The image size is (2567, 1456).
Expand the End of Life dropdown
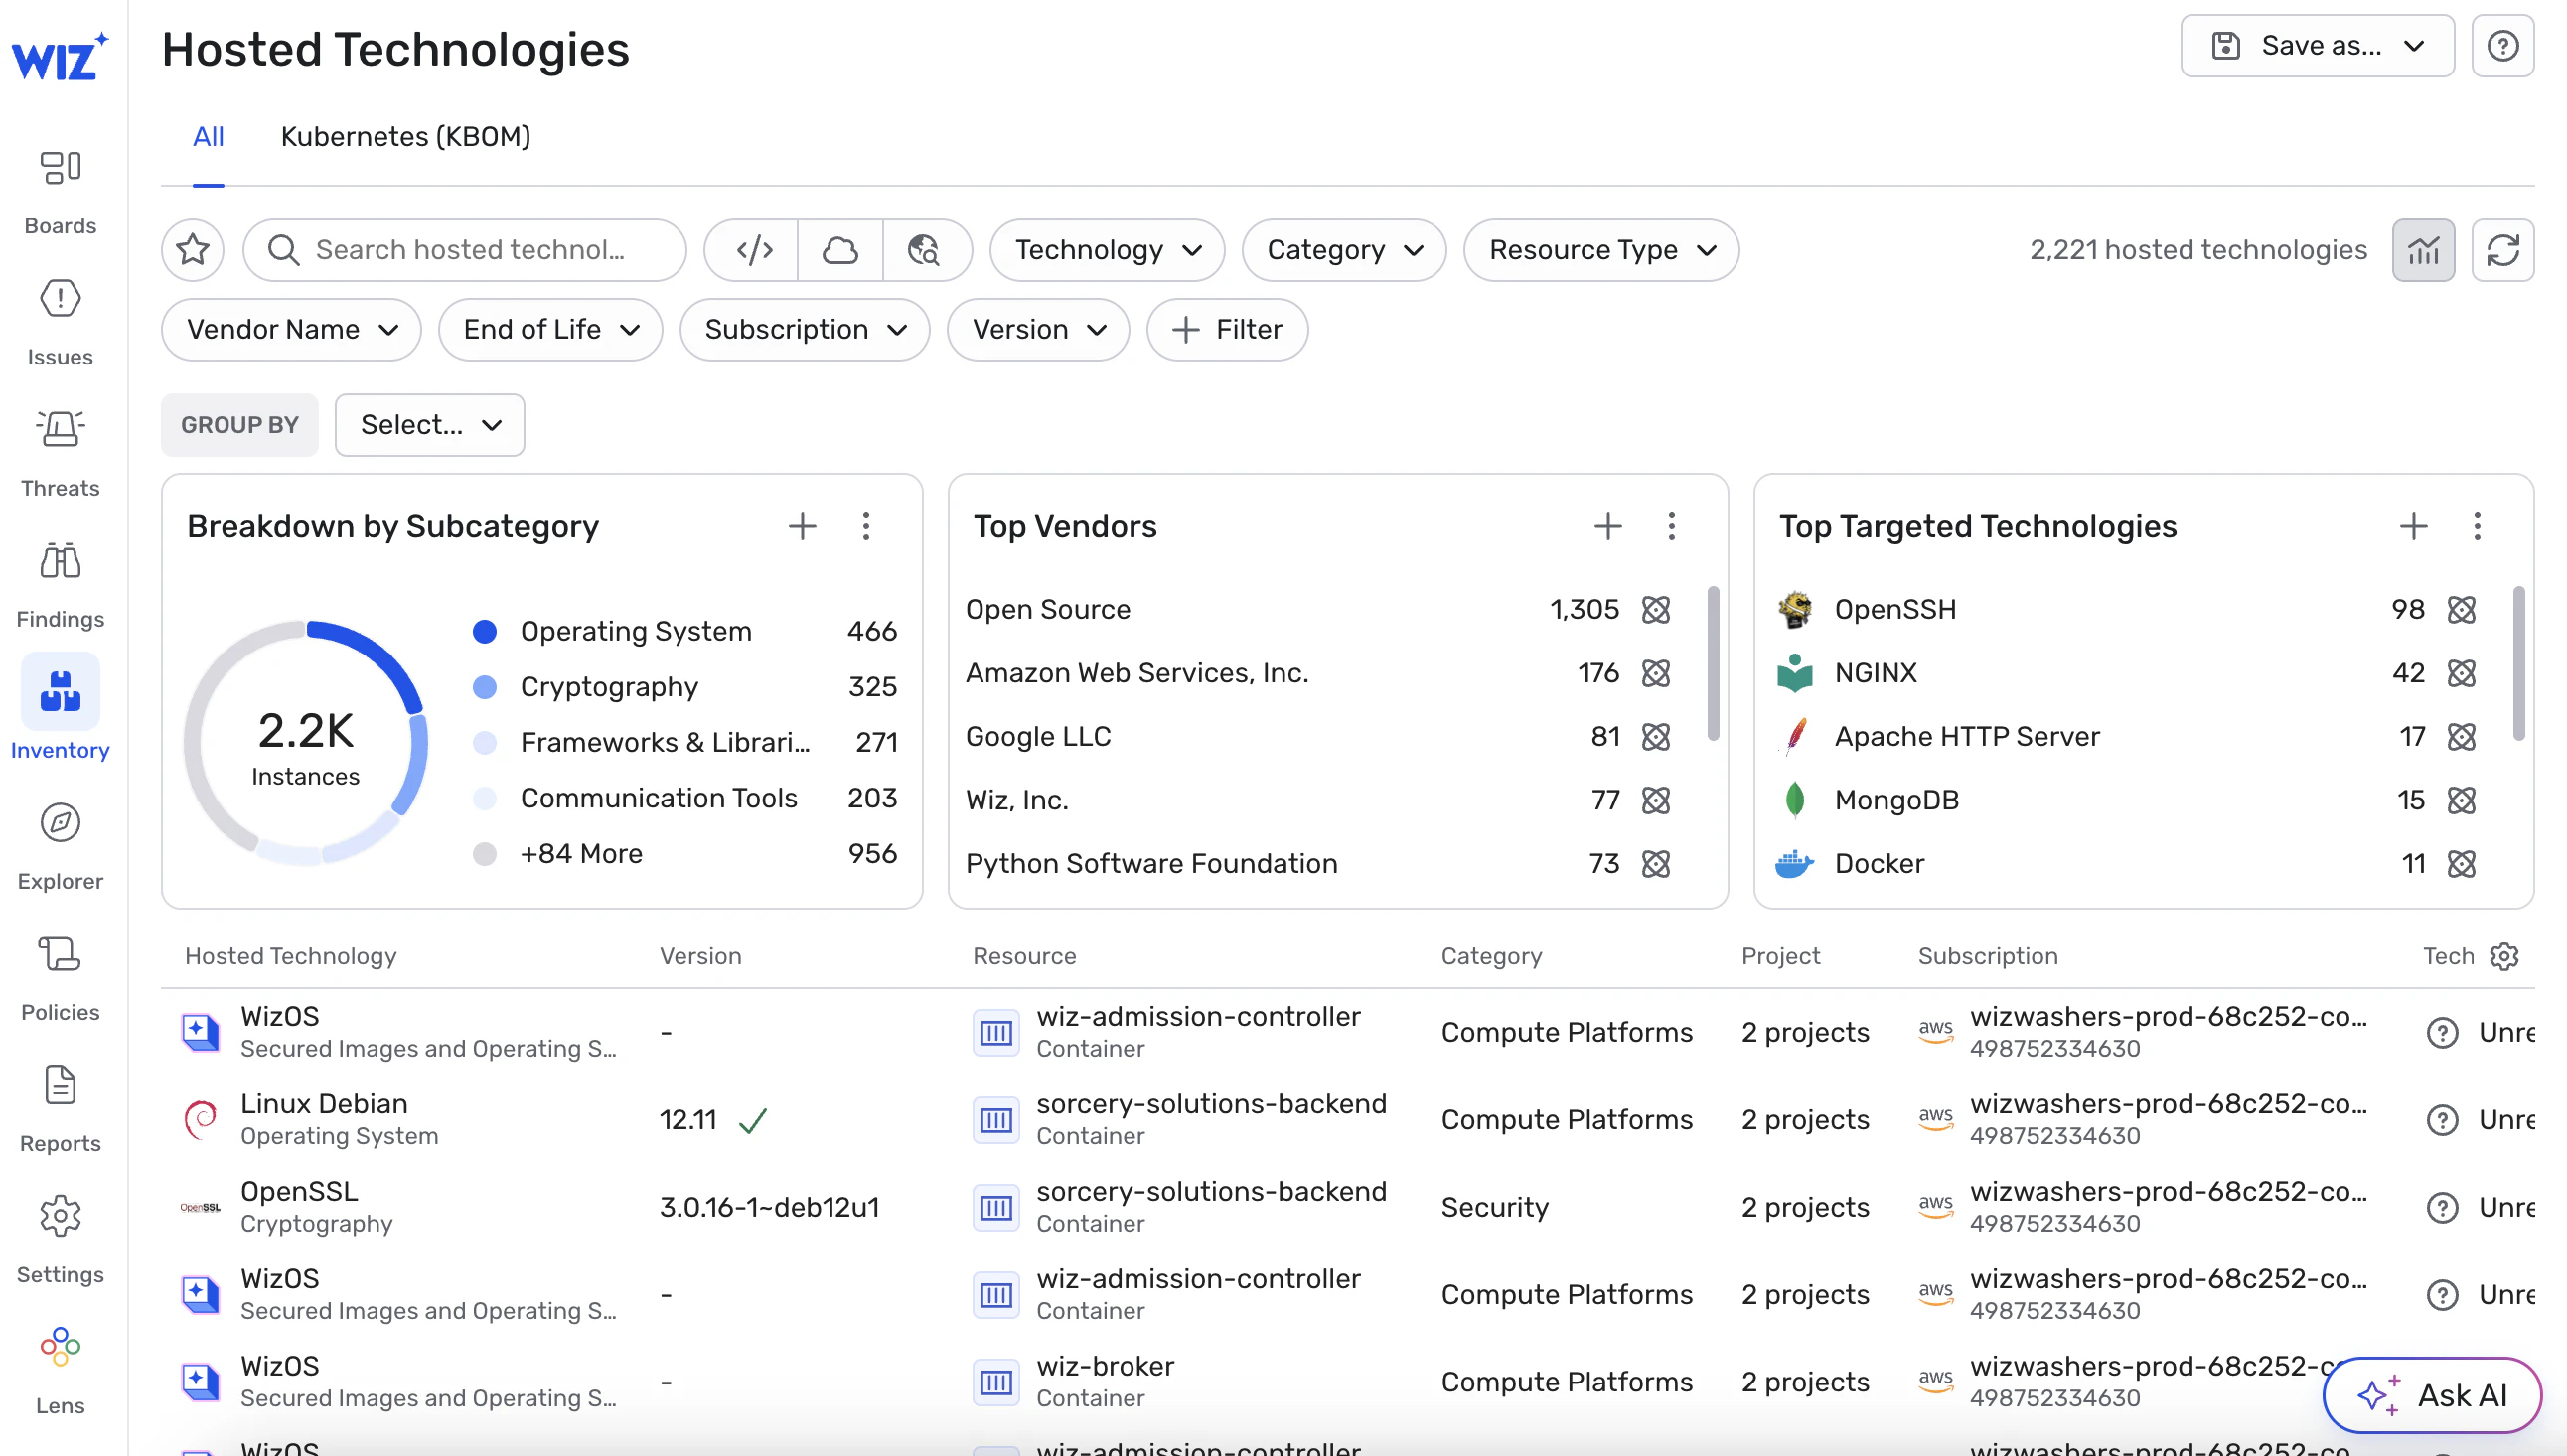click(x=550, y=330)
